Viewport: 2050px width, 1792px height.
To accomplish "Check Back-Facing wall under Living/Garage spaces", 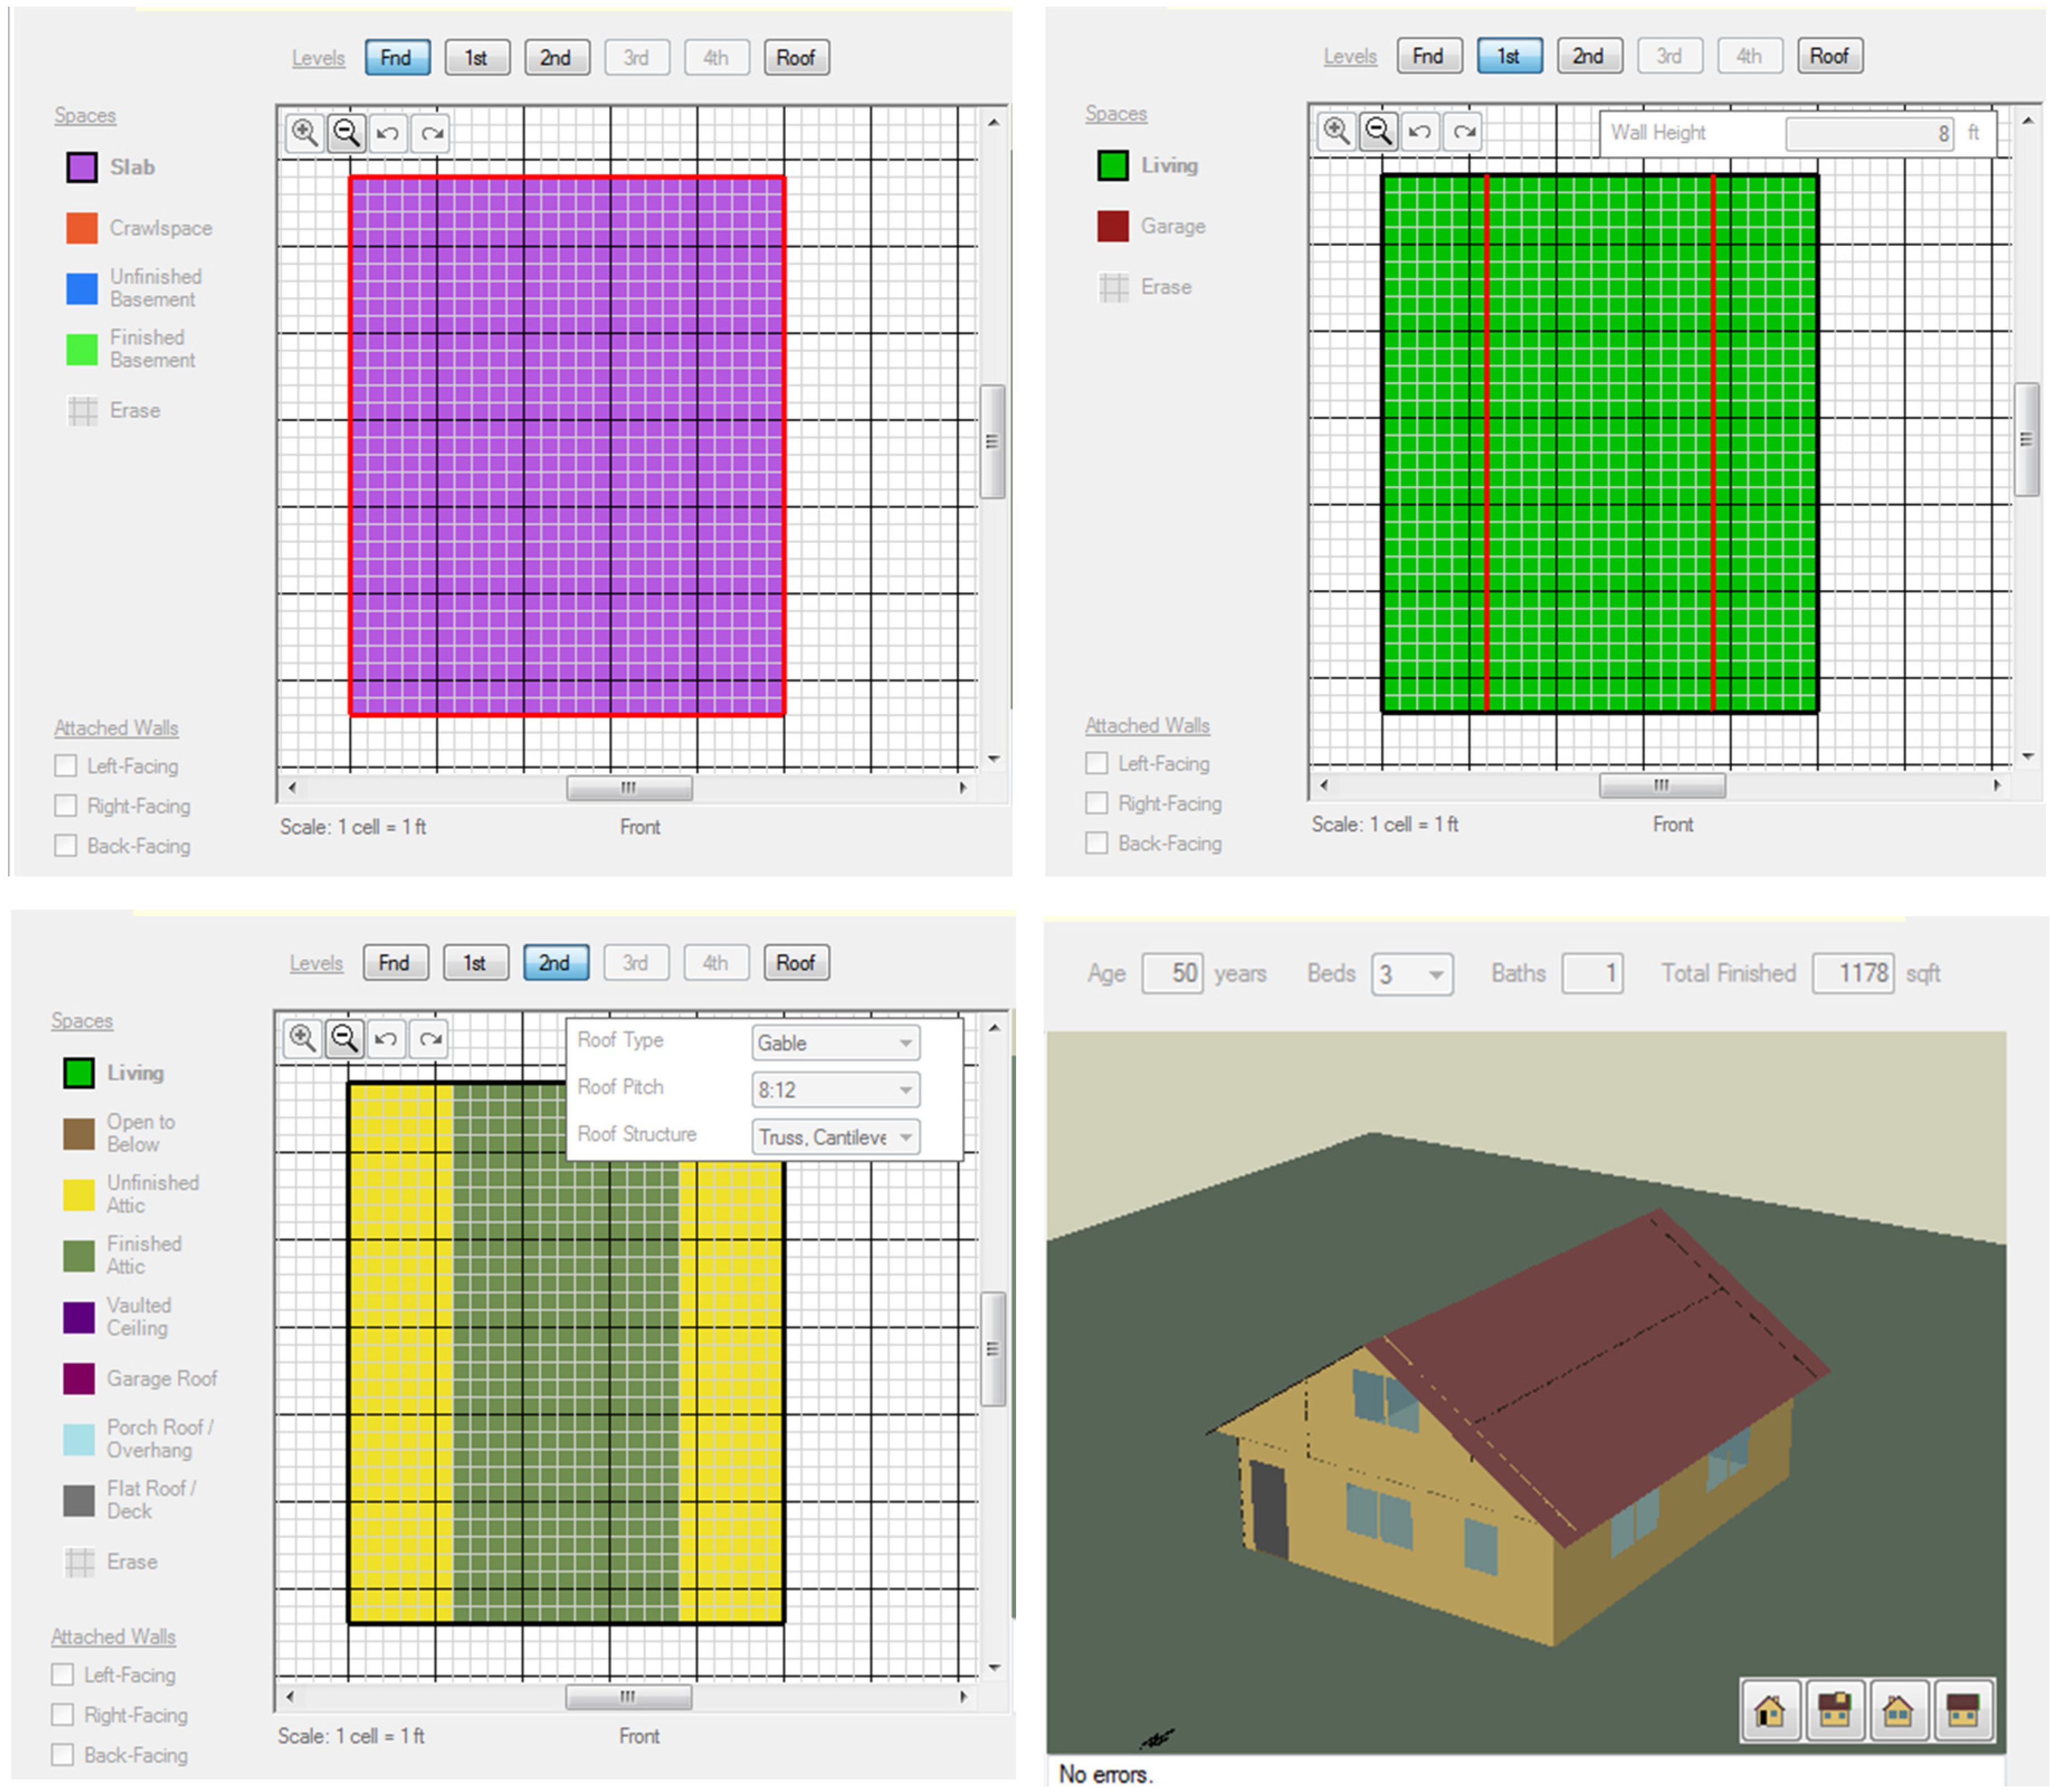I will [x=1097, y=843].
